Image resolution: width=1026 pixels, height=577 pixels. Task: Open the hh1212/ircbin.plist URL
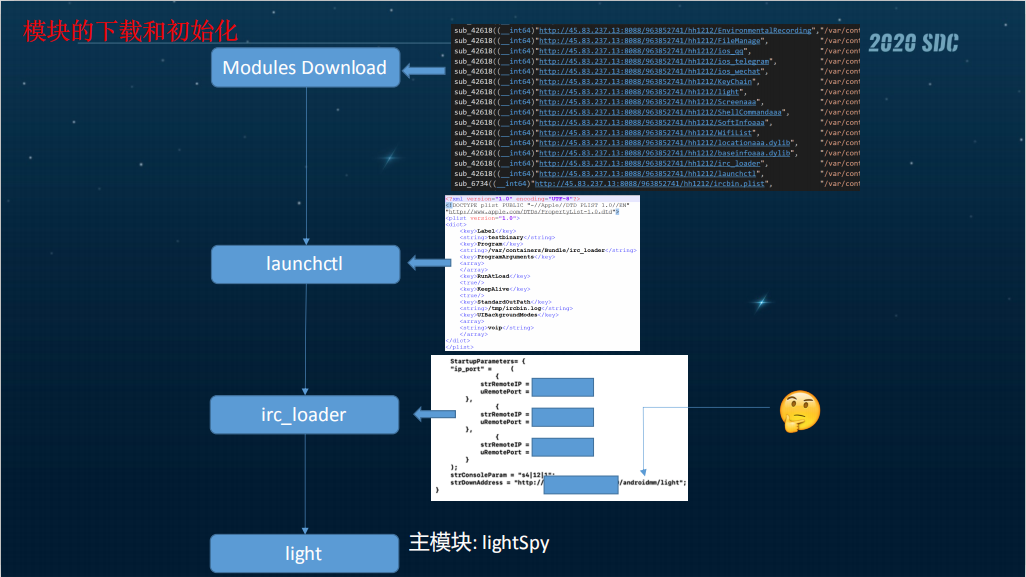(x=652, y=184)
